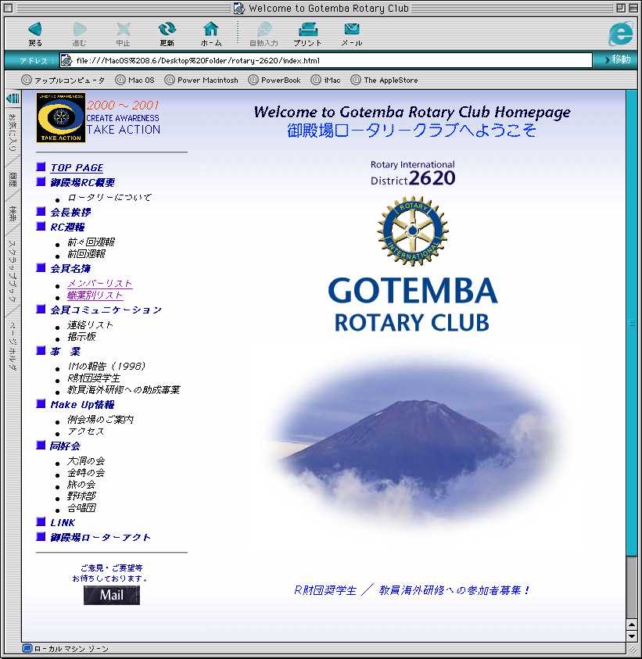The width and height of the screenshot is (642, 659).
Task: Open the メンバーリスト link
Action: pos(100,283)
